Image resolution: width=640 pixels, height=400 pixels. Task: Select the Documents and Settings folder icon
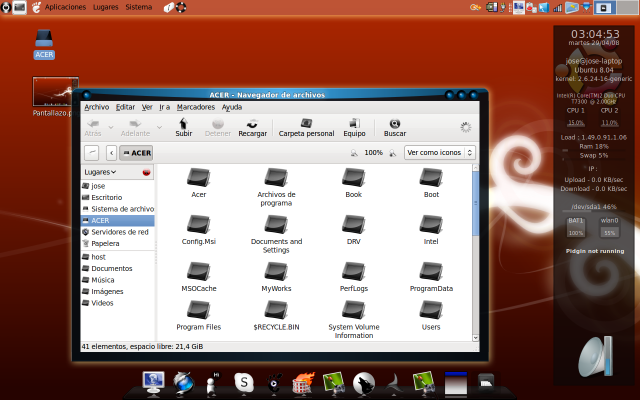276,224
